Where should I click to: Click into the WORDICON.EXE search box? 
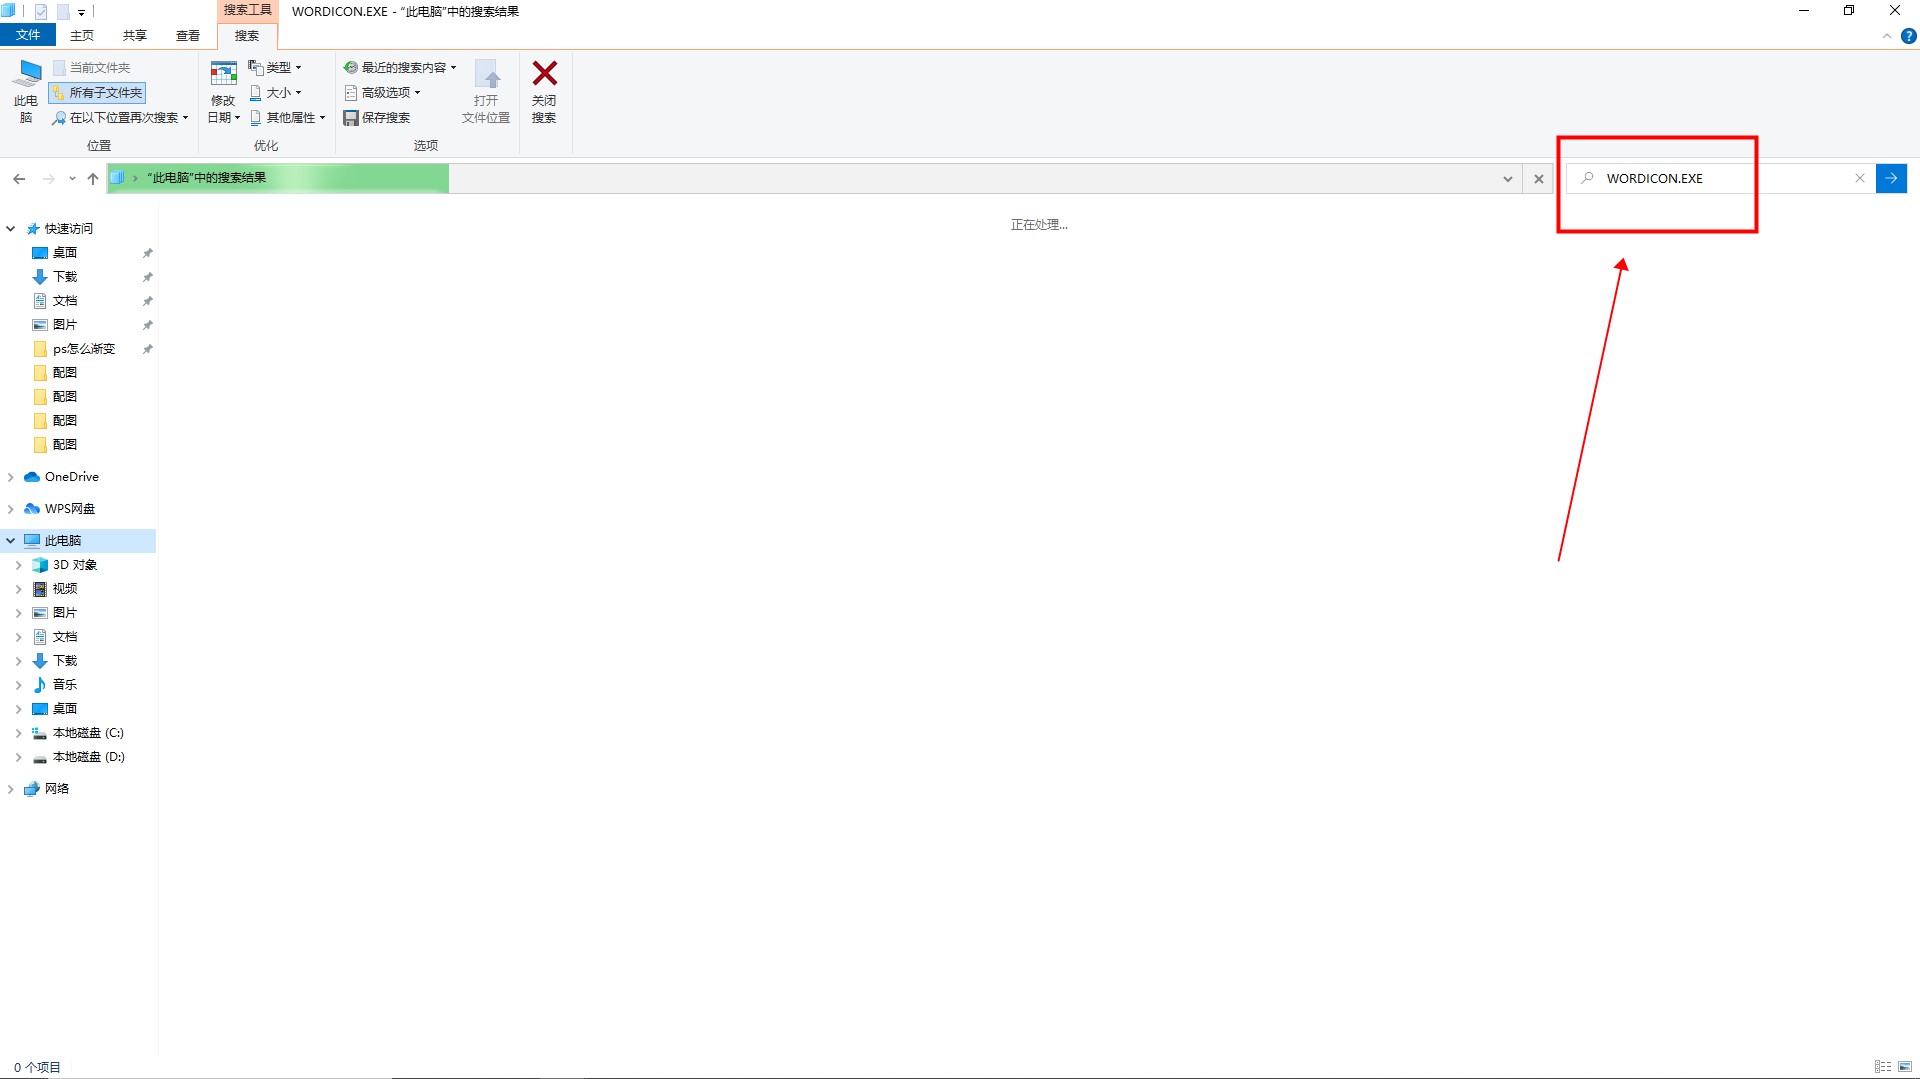pyautogui.click(x=1720, y=179)
